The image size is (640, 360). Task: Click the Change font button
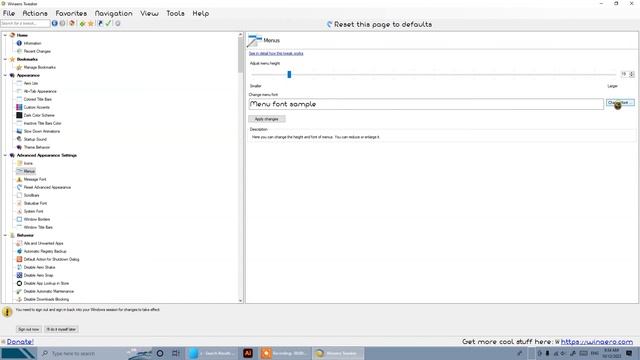pyautogui.click(x=620, y=103)
